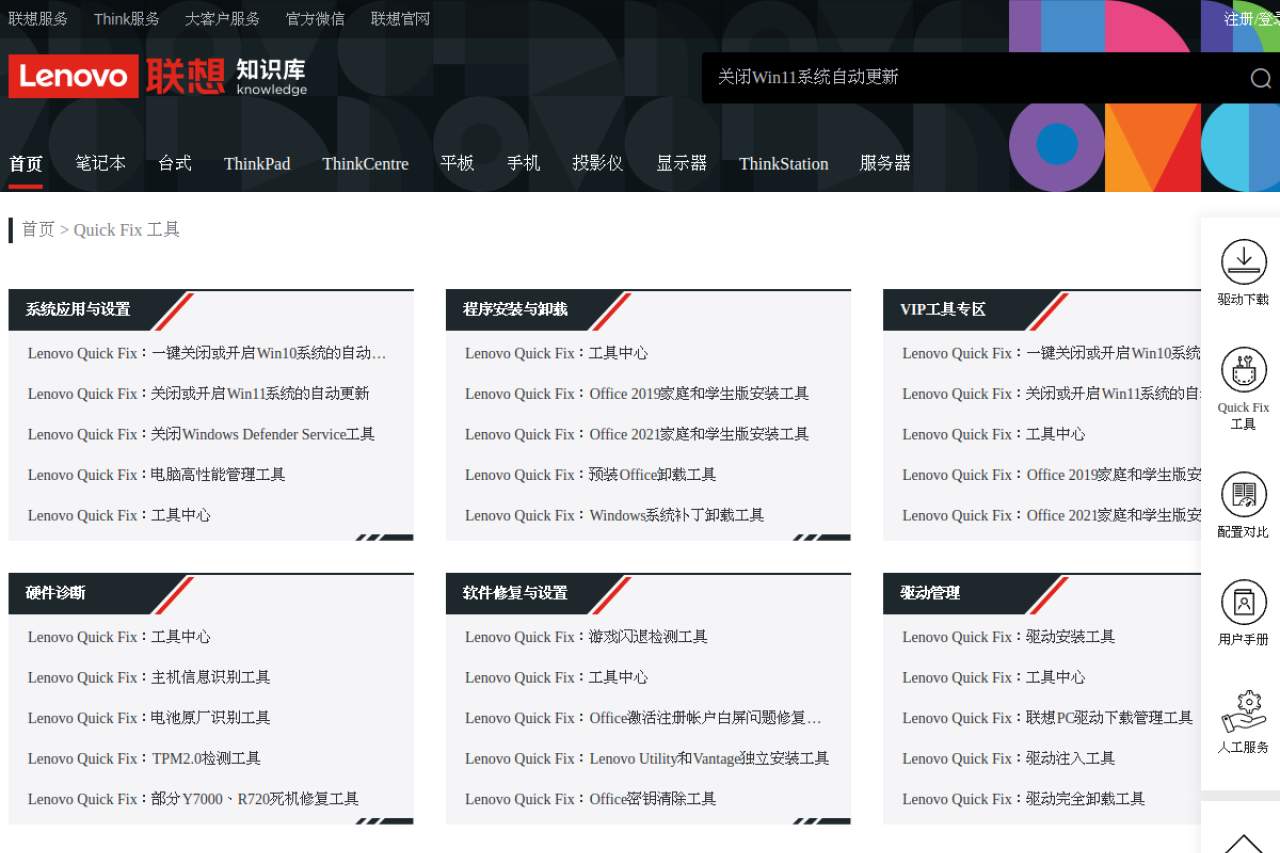Open 游戏闪退检测工具 link
Screen dimensions: 1280x853
586,637
